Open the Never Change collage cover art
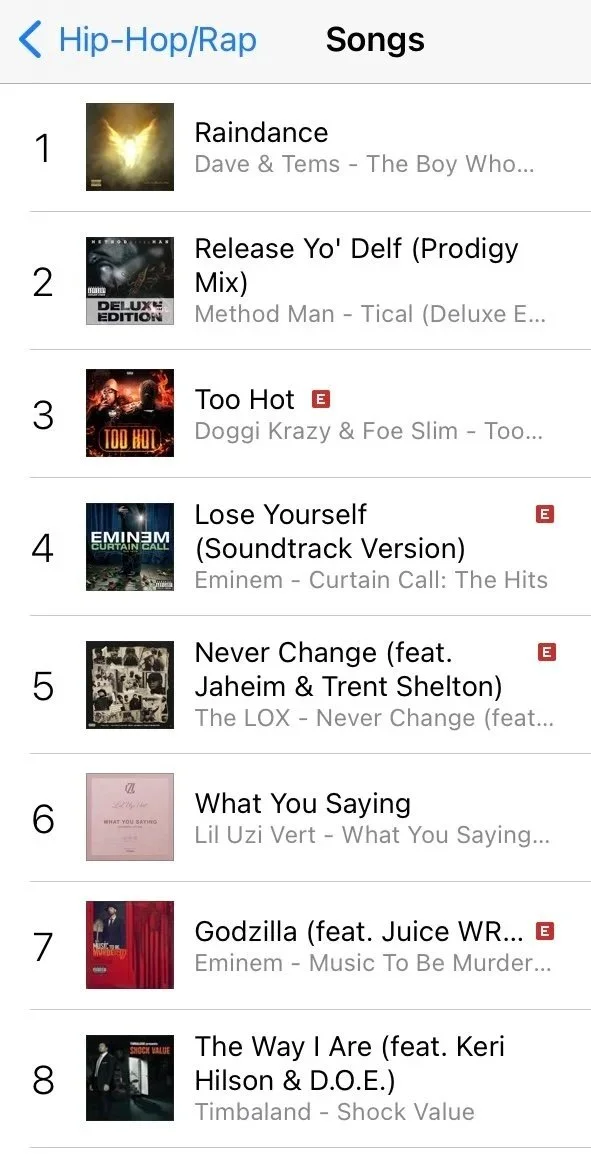591x1165 pixels. (x=130, y=685)
